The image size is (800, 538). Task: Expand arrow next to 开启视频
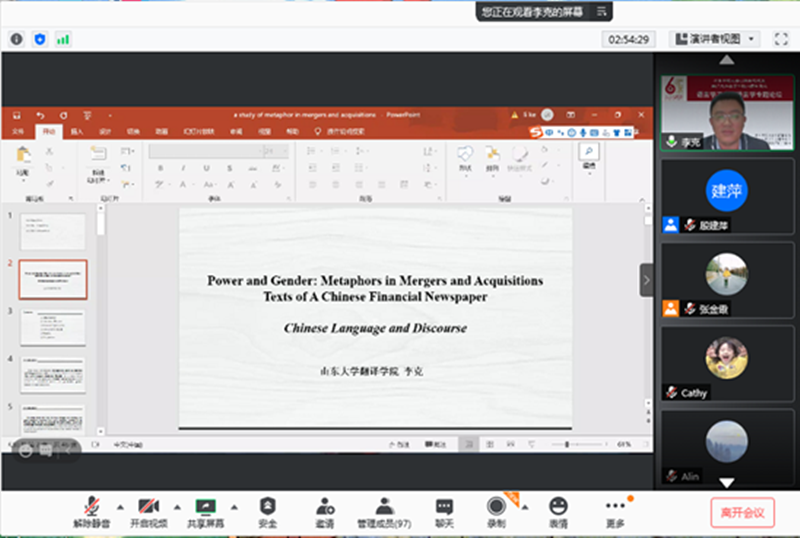(177, 505)
